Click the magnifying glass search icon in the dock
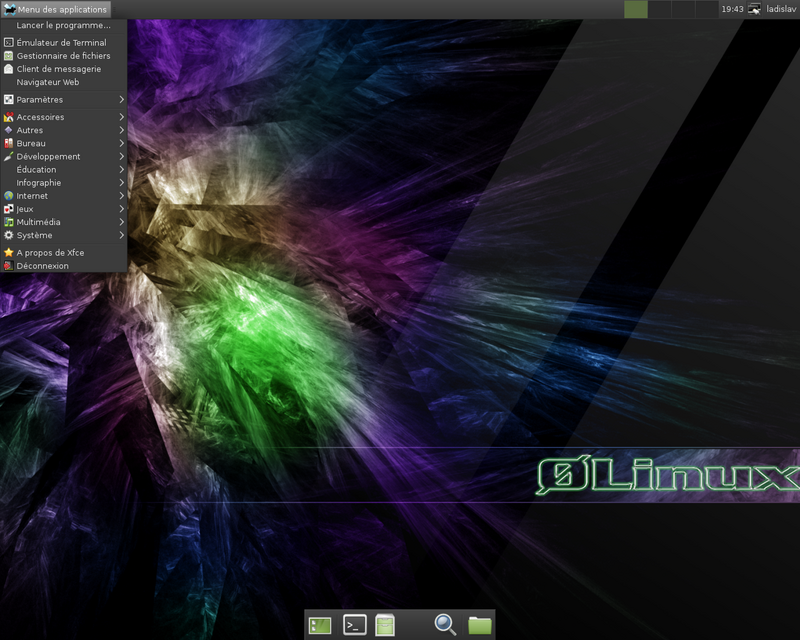 445,625
